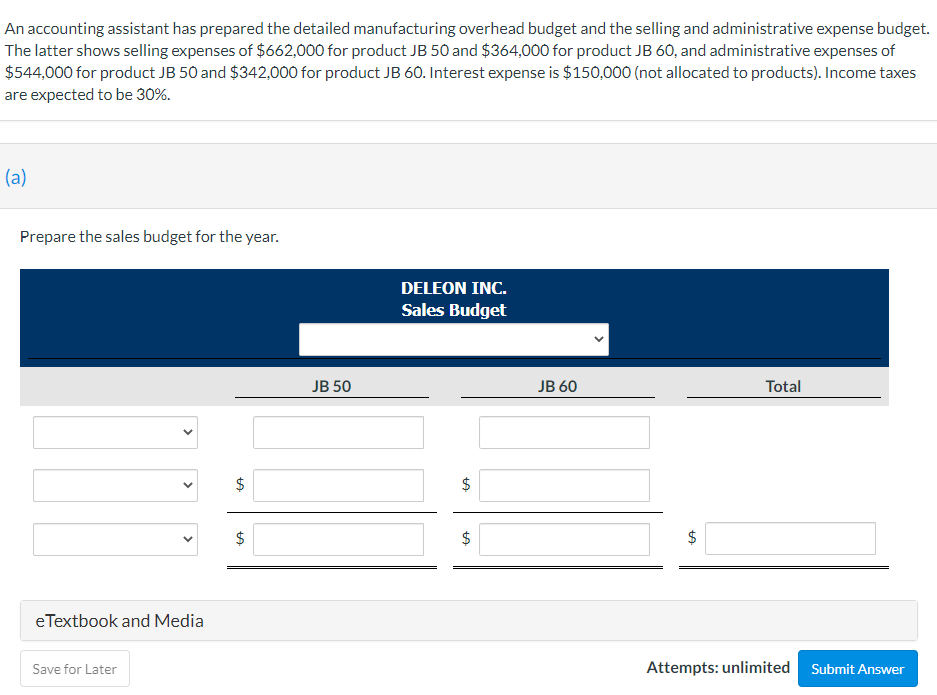Click the Submit Answer button
This screenshot has width=937, height=695.
857,669
